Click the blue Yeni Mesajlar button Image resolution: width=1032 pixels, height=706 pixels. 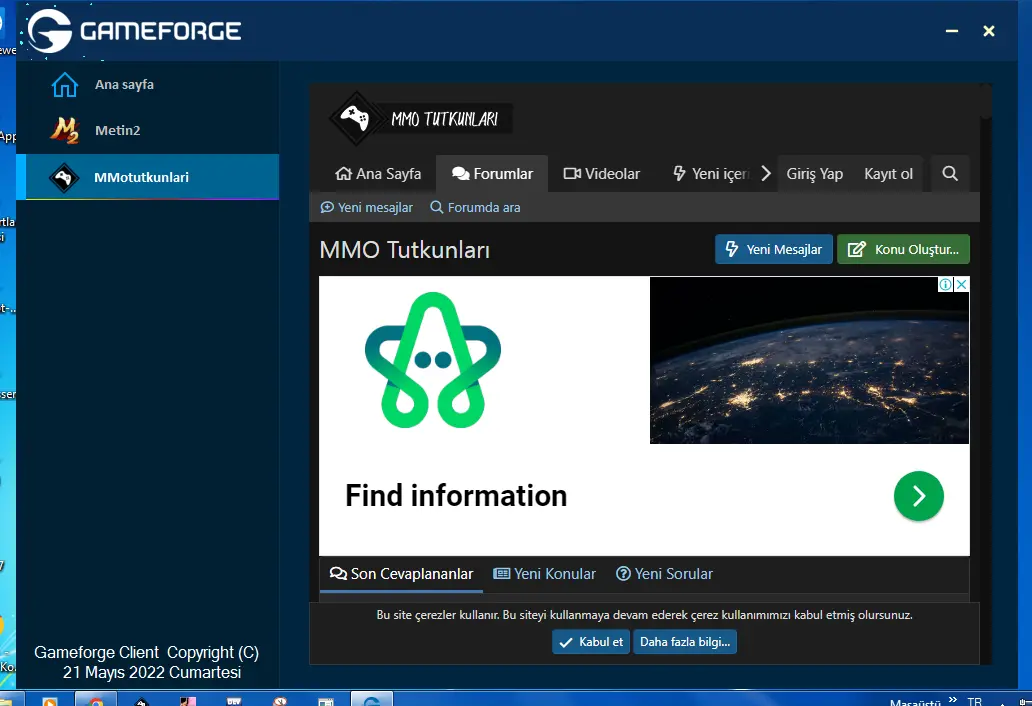(x=773, y=249)
